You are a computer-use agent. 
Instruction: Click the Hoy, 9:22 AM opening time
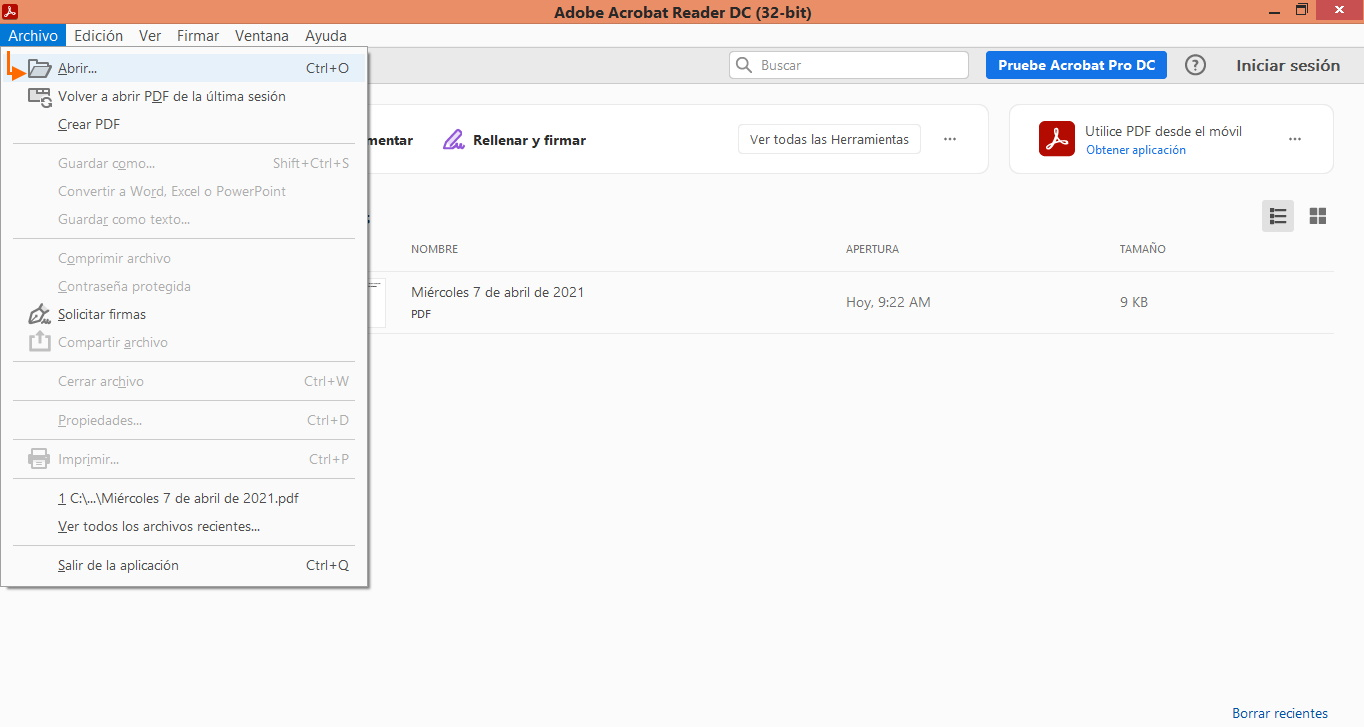(888, 302)
